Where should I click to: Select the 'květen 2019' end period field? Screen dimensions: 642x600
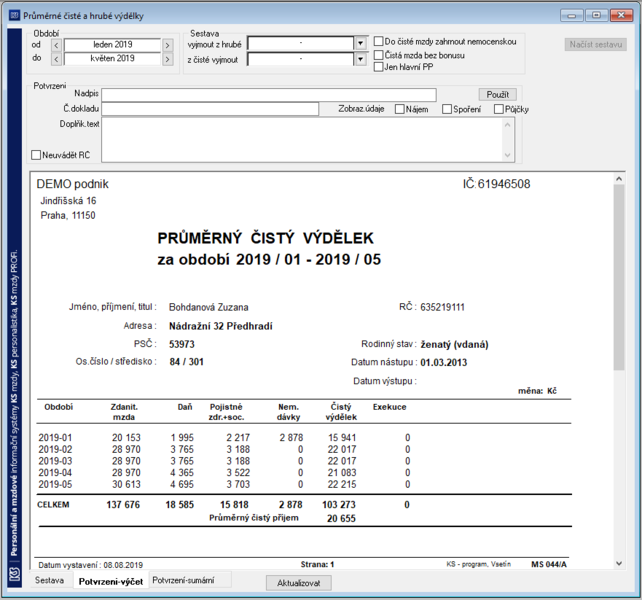point(112,59)
